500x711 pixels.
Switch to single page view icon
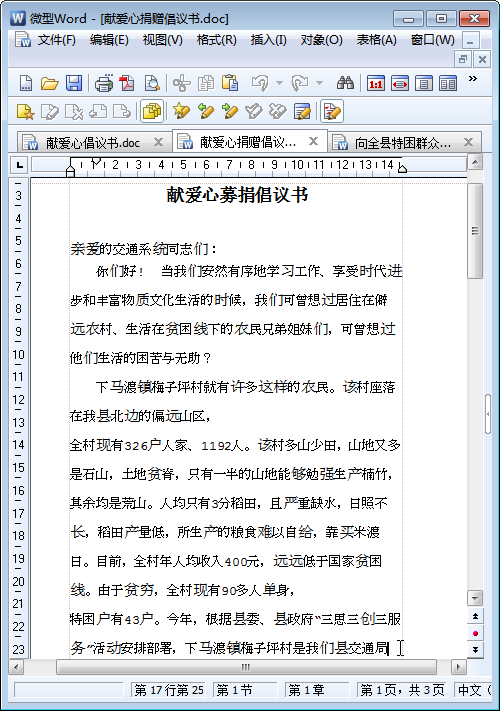[424, 83]
